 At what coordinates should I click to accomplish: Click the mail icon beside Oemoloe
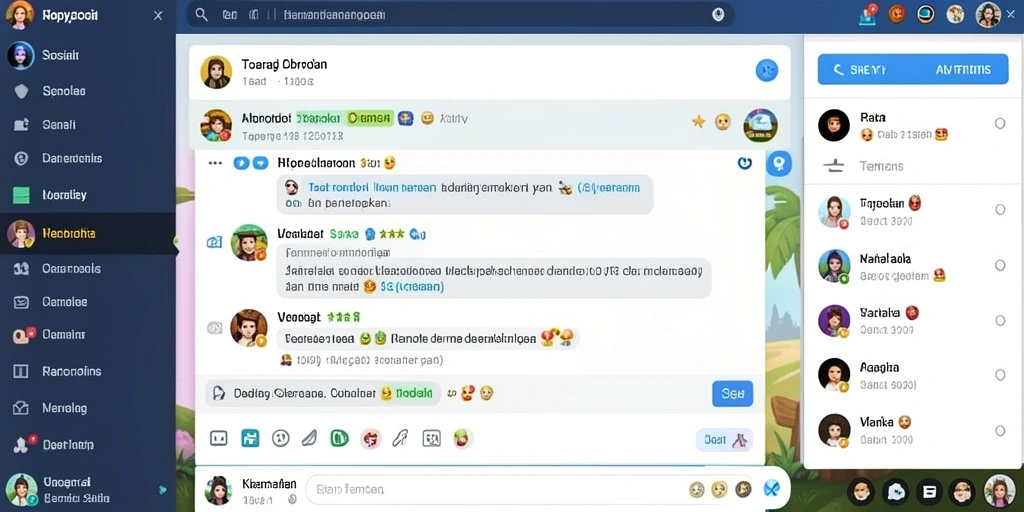pyautogui.click(x=21, y=302)
